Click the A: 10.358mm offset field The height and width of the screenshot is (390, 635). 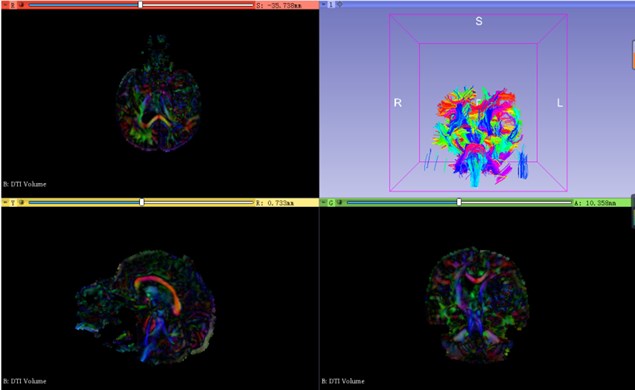pos(595,203)
